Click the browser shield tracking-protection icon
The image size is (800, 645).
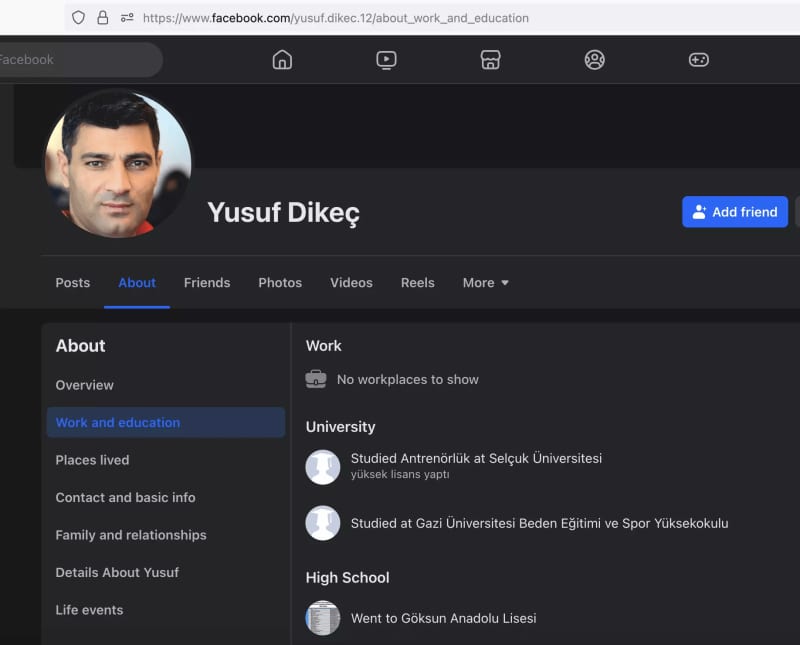tap(78, 18)
